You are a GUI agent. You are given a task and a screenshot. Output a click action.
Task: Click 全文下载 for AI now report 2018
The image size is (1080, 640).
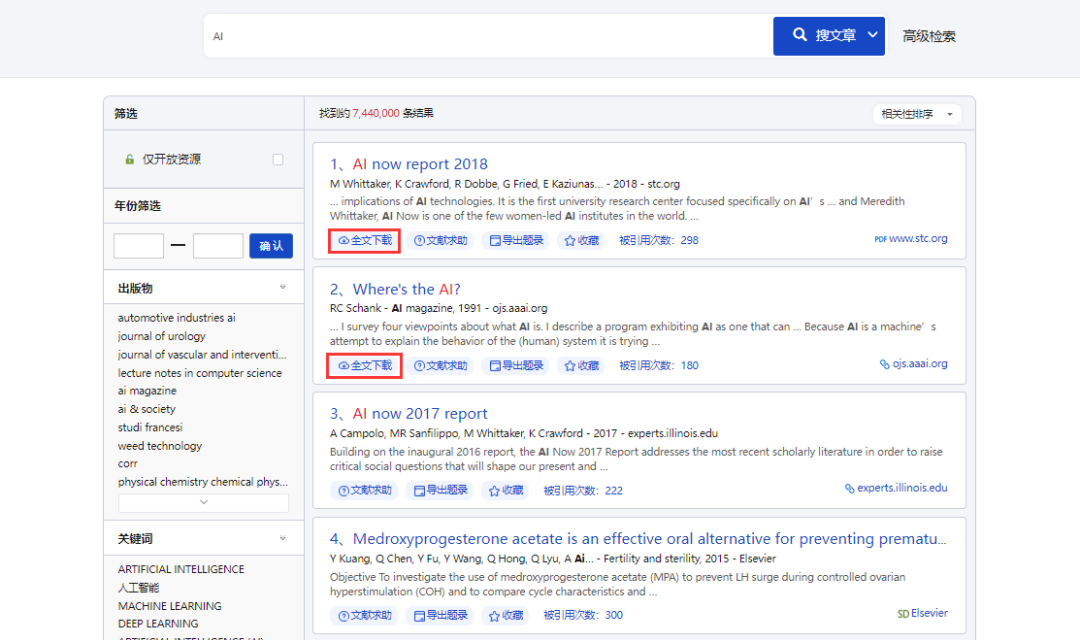coord(365,240)
